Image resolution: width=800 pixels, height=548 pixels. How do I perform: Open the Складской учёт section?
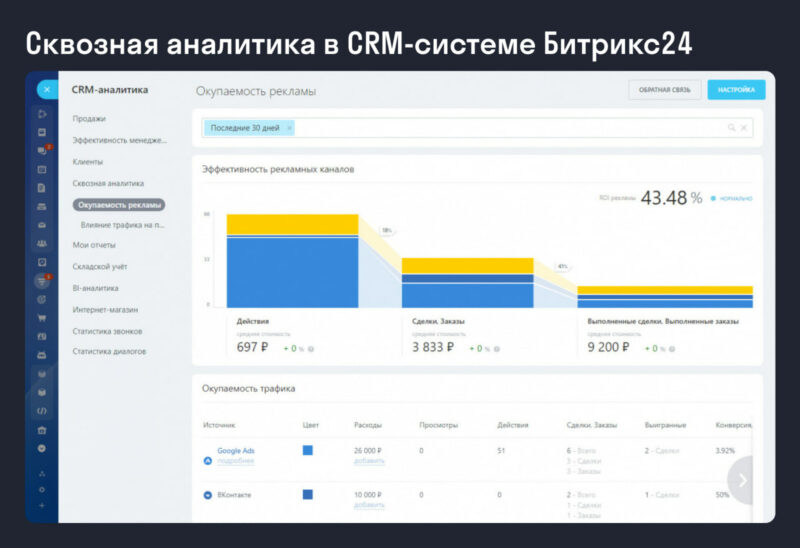100,266
